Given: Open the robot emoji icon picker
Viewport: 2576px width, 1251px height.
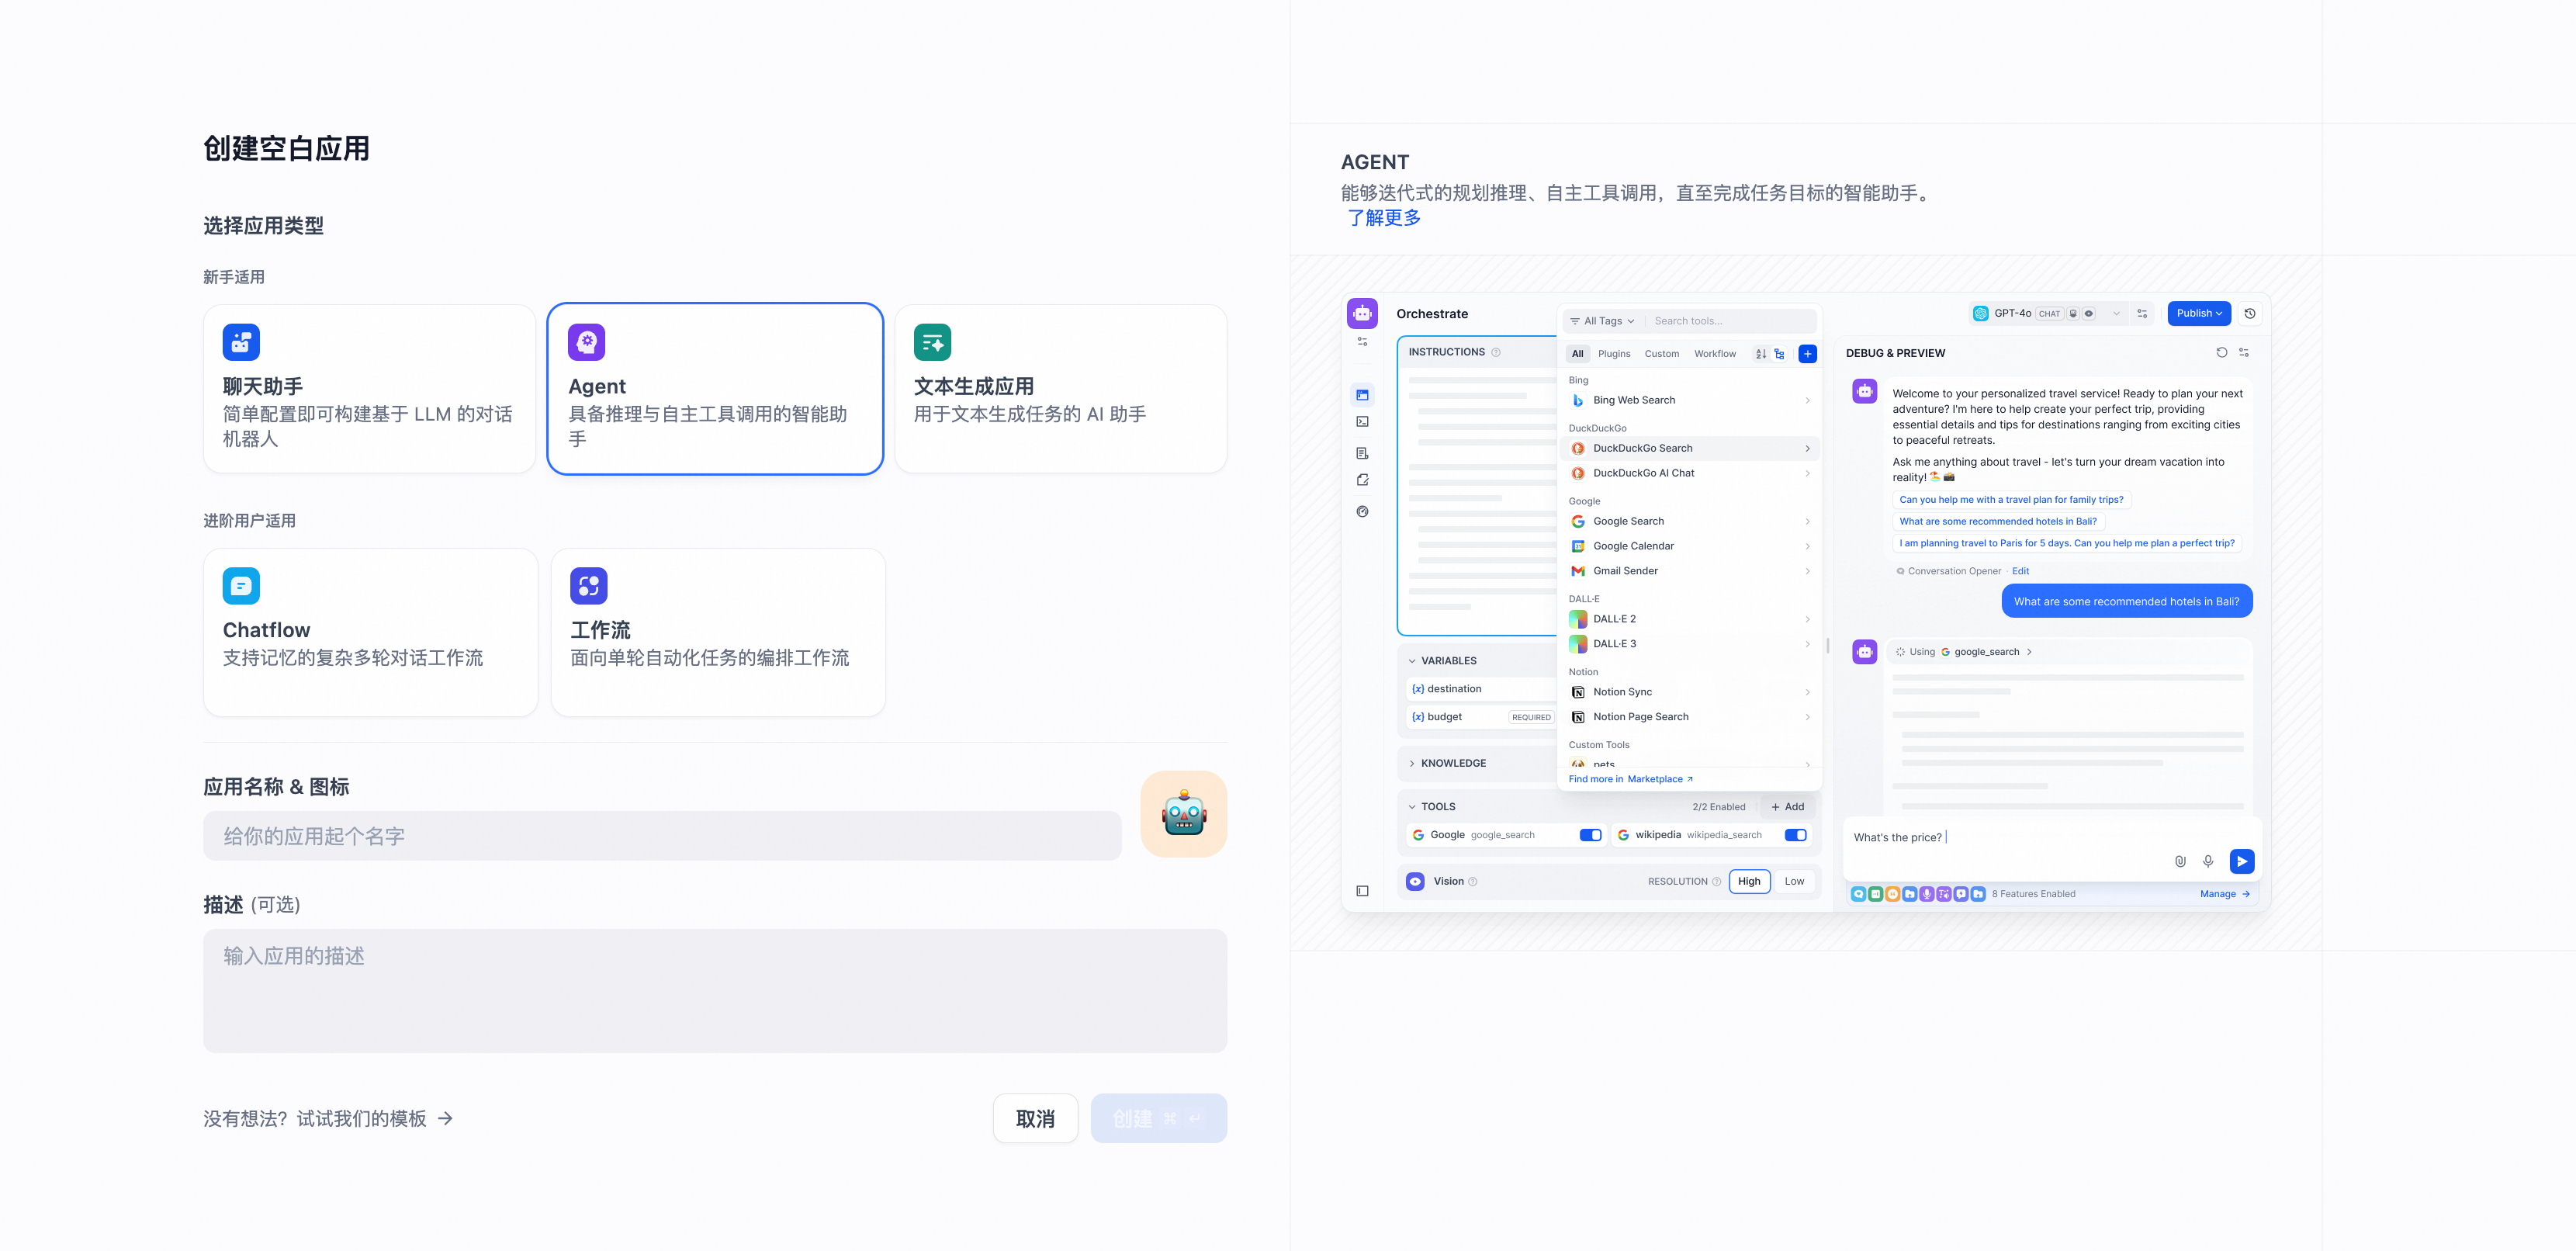Looking at the screenshot, I should pos(1183,813).
